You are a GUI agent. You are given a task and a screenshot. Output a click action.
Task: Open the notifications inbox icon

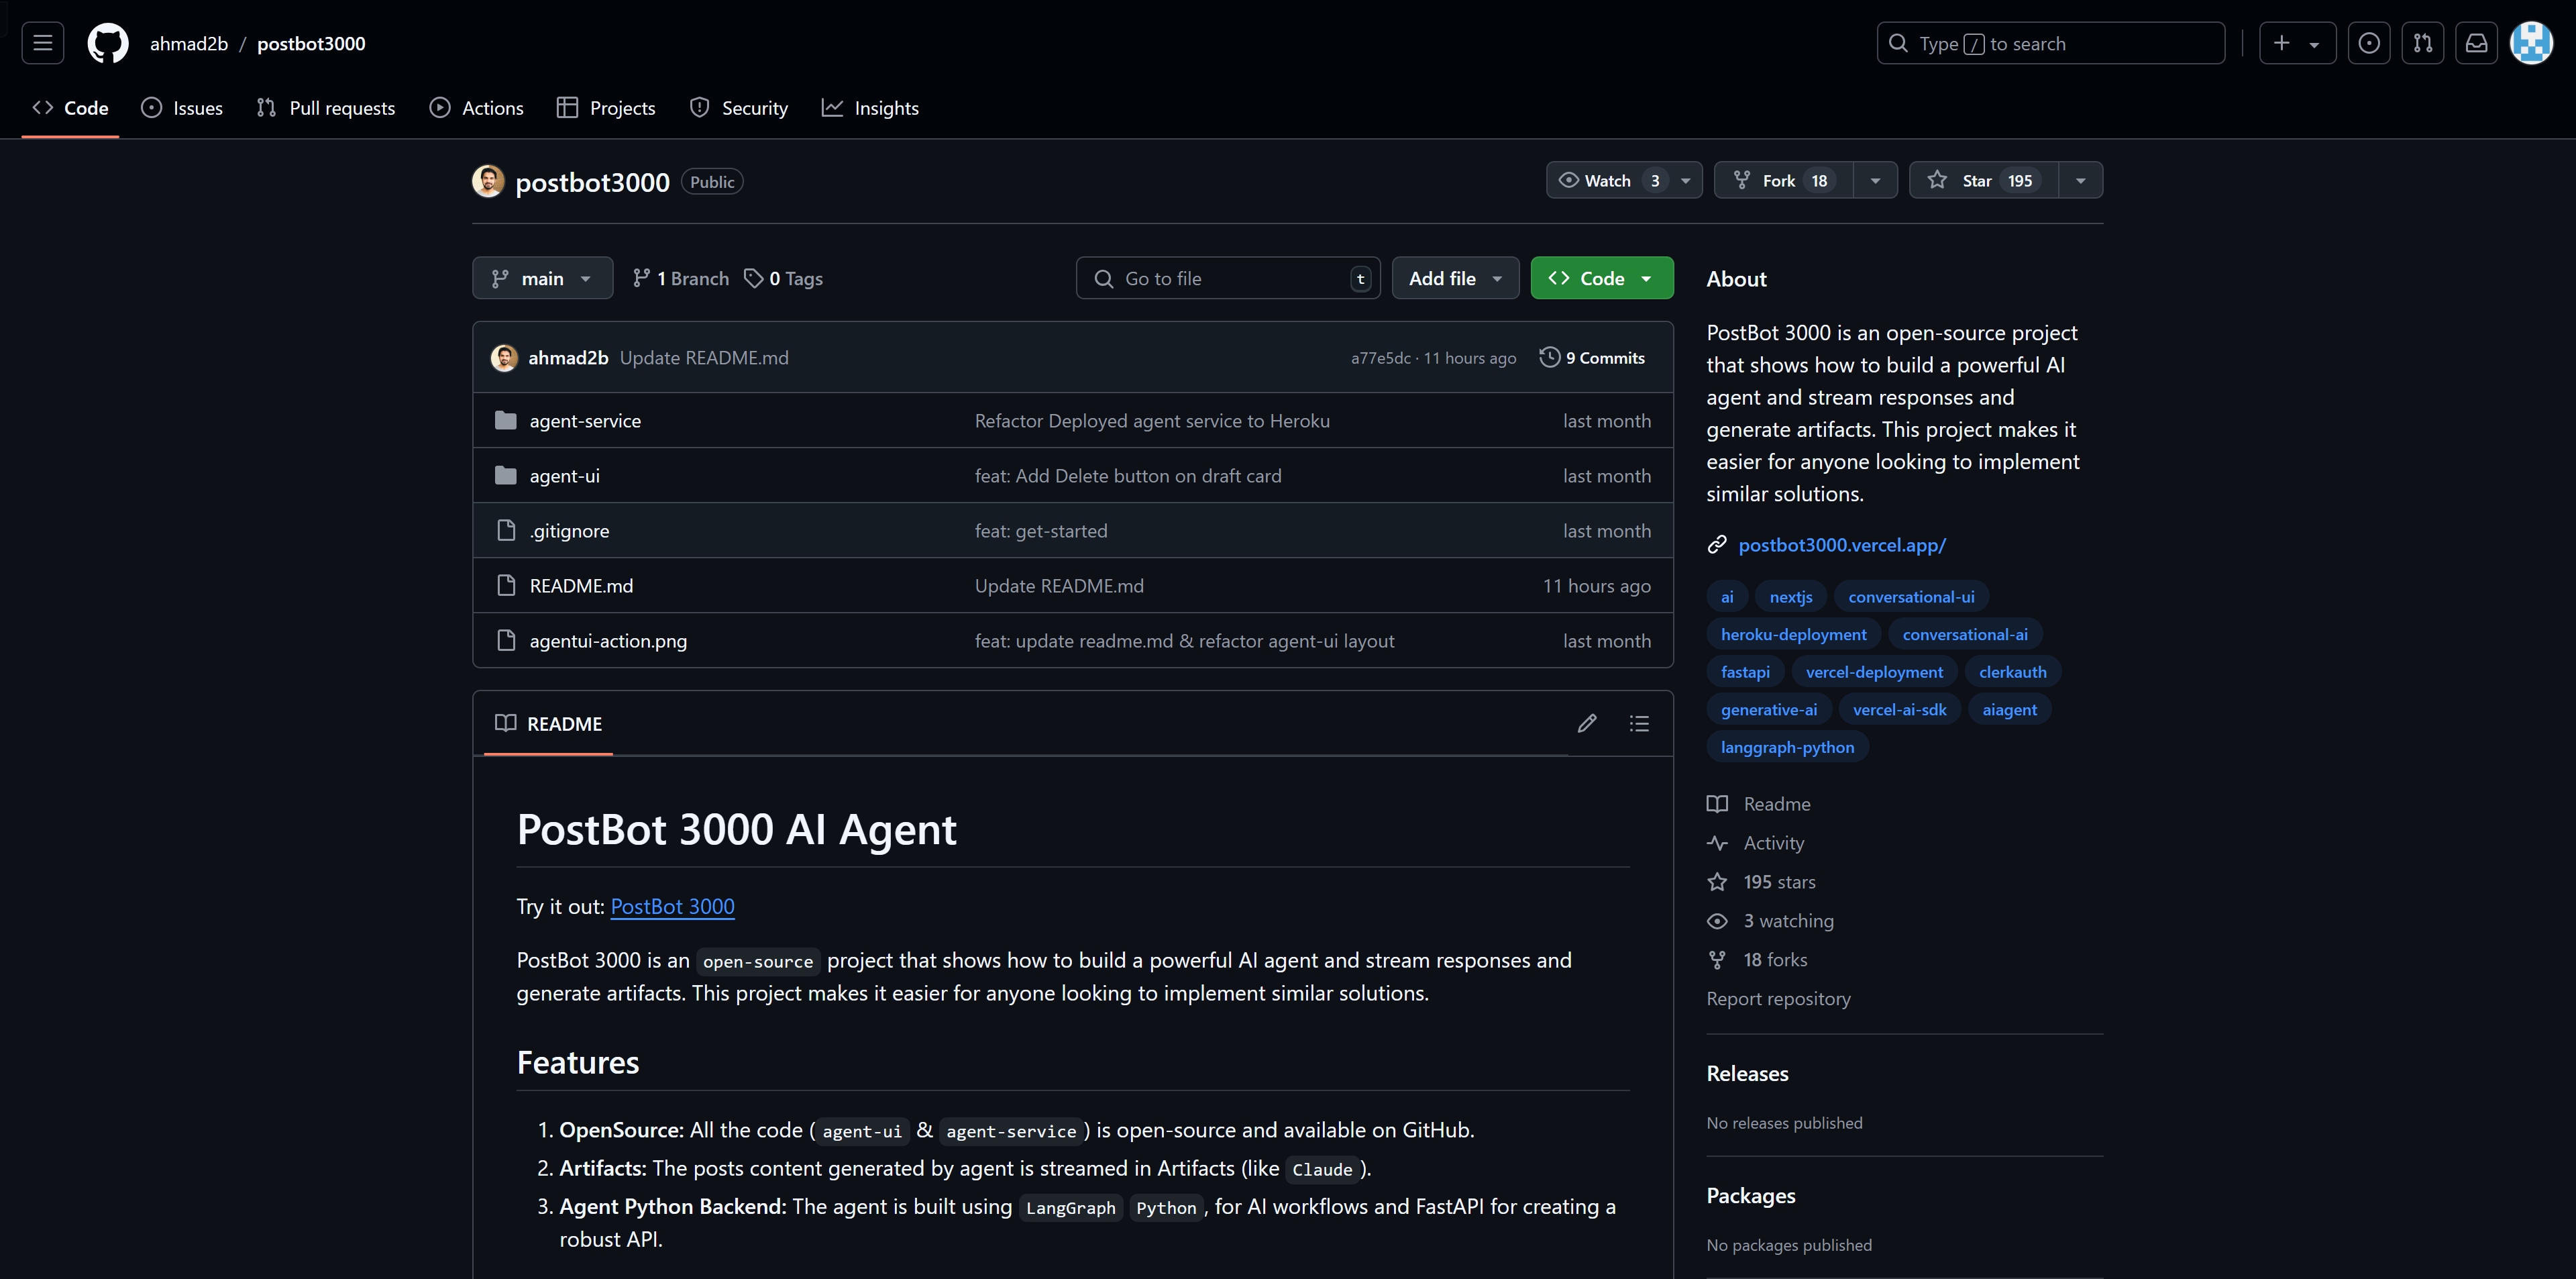(2476, 43)
